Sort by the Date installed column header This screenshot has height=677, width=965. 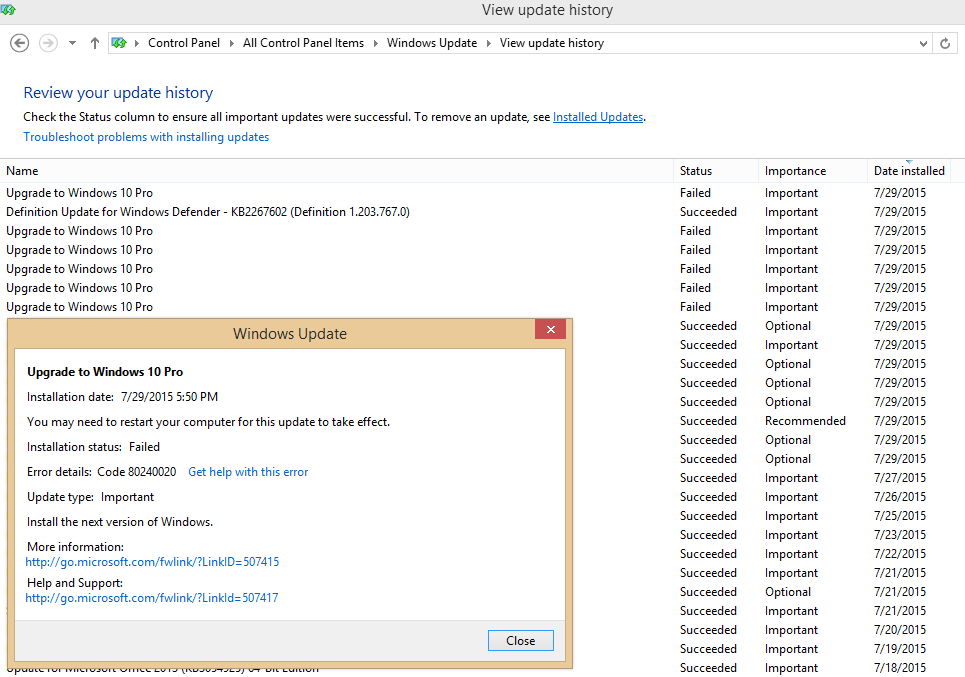(x=909, y=171)
